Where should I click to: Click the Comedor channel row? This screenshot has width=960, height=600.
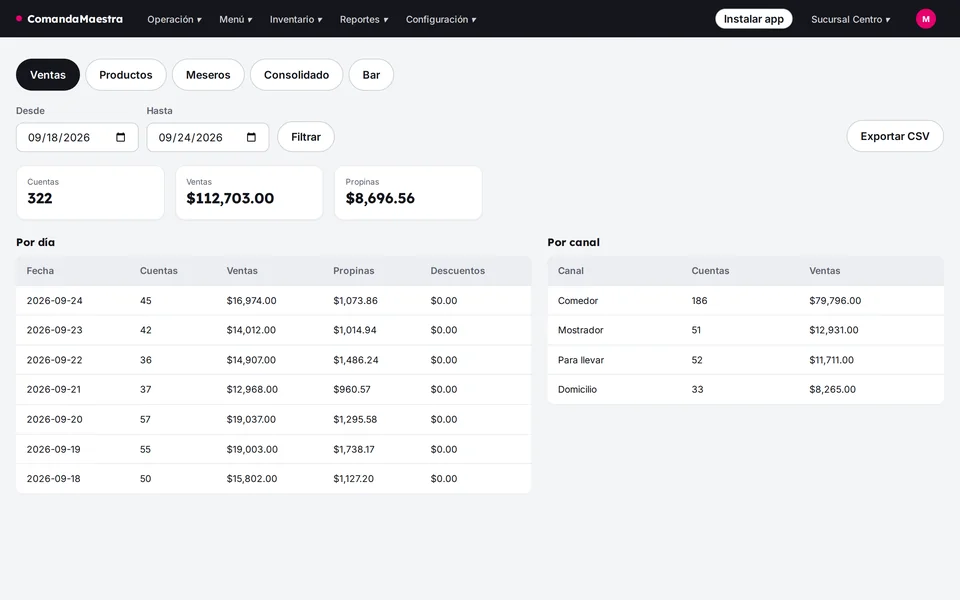(745, 301)
